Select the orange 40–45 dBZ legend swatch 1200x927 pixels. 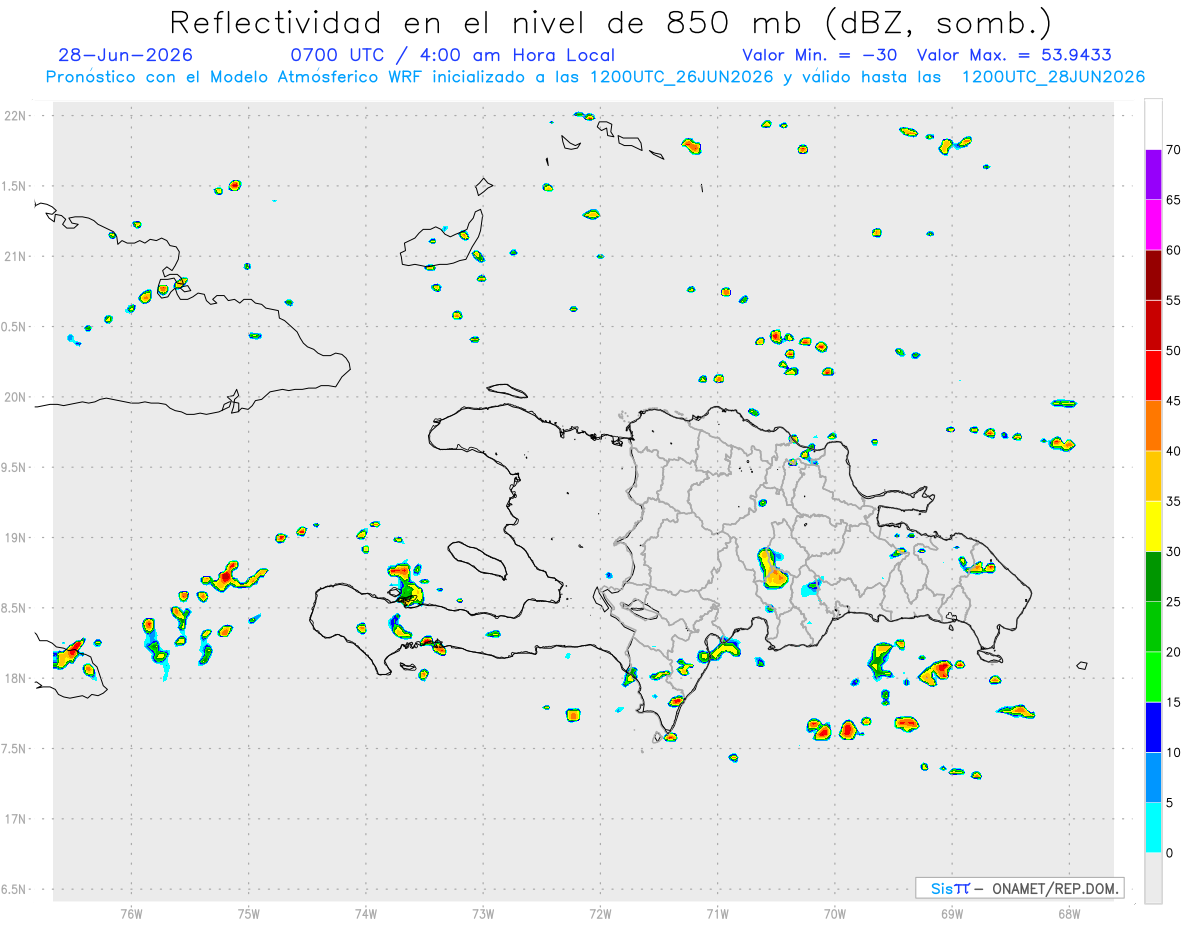point(1153,426)
